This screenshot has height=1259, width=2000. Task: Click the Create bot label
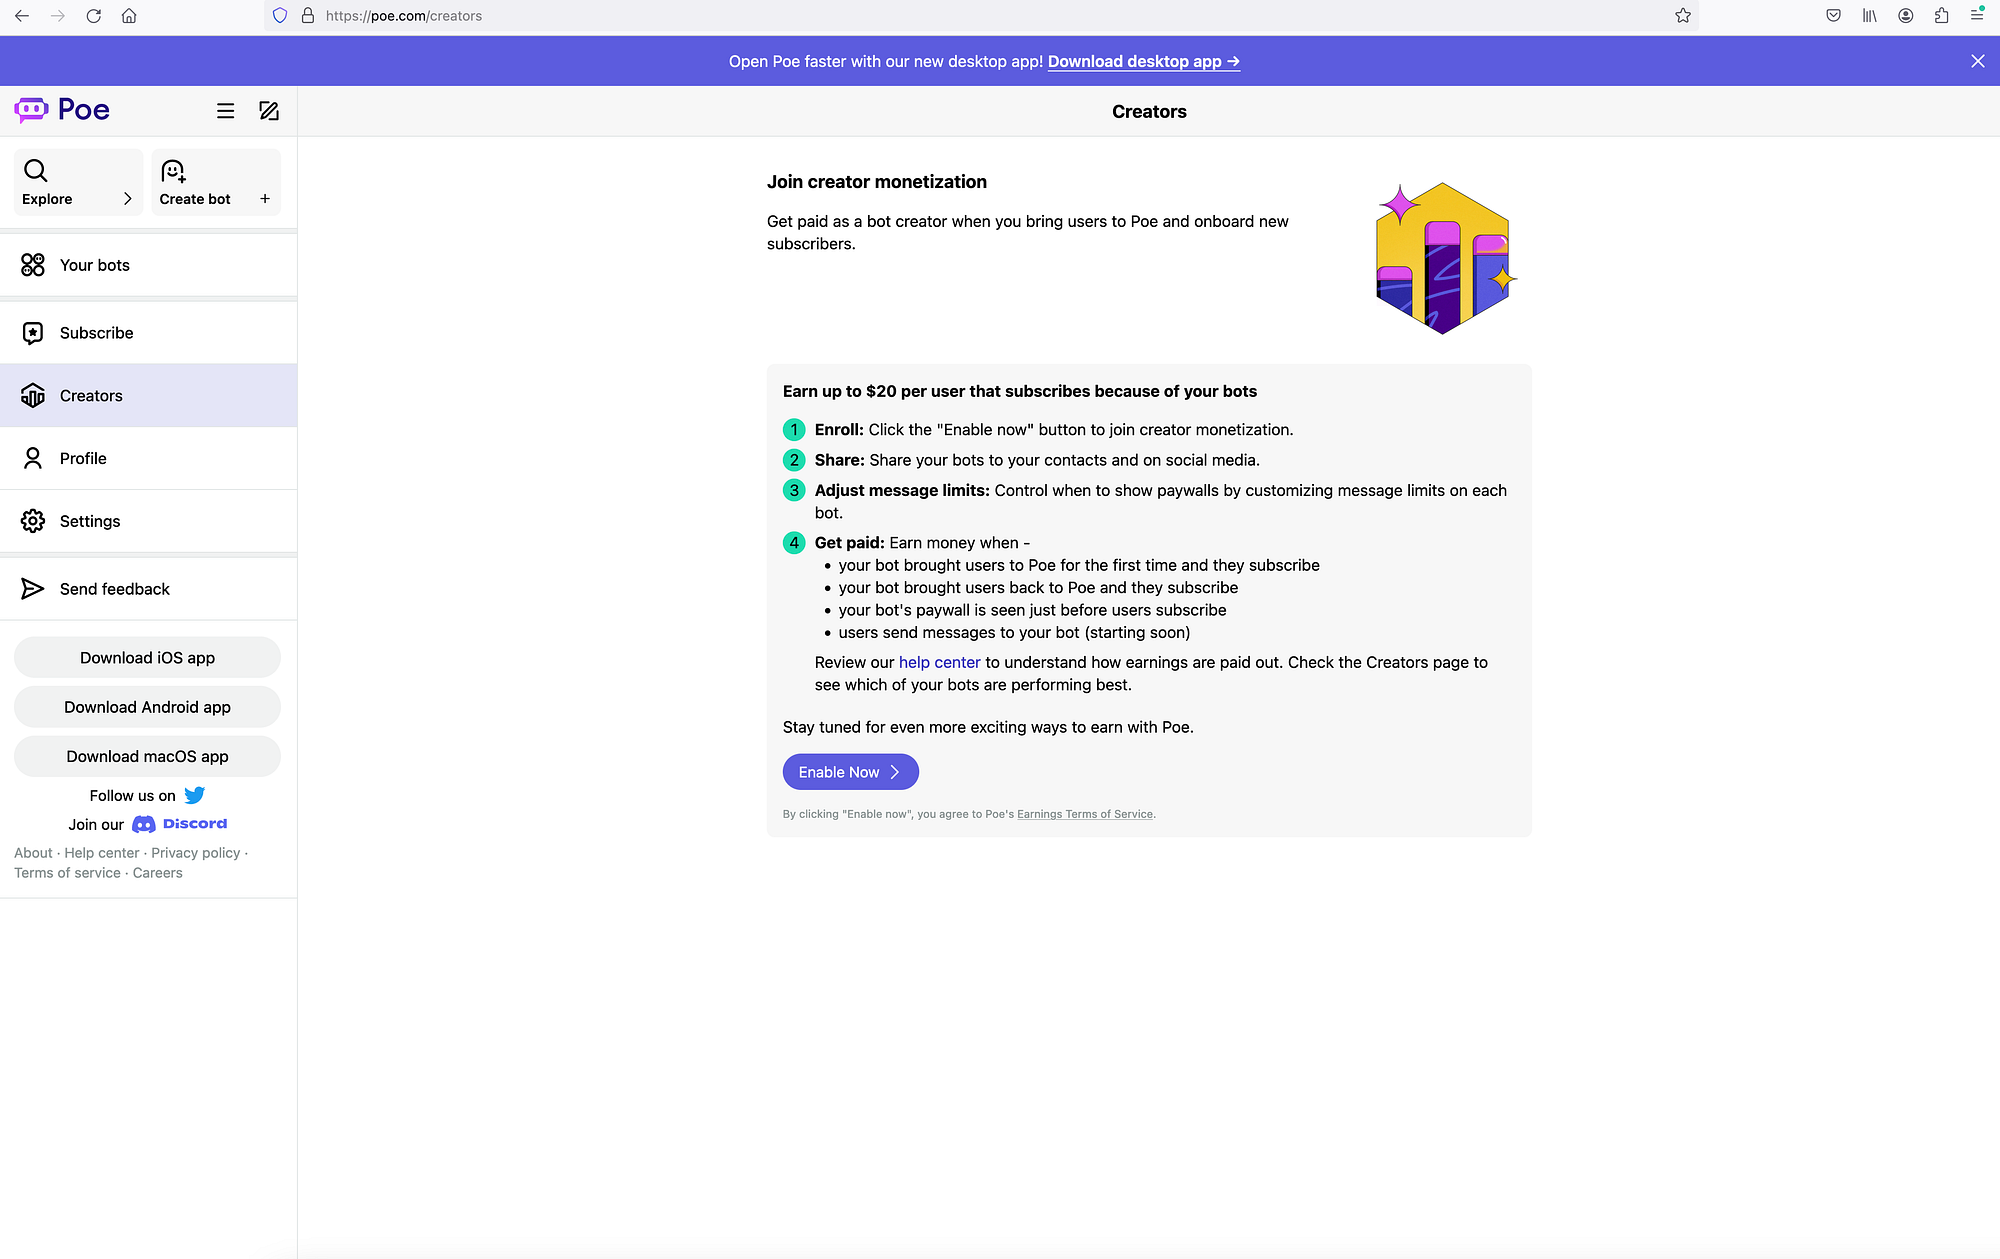[195, 199]
